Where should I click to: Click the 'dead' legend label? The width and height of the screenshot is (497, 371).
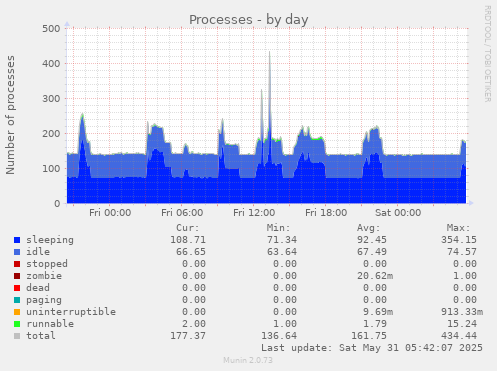click(x=38, y=288)
